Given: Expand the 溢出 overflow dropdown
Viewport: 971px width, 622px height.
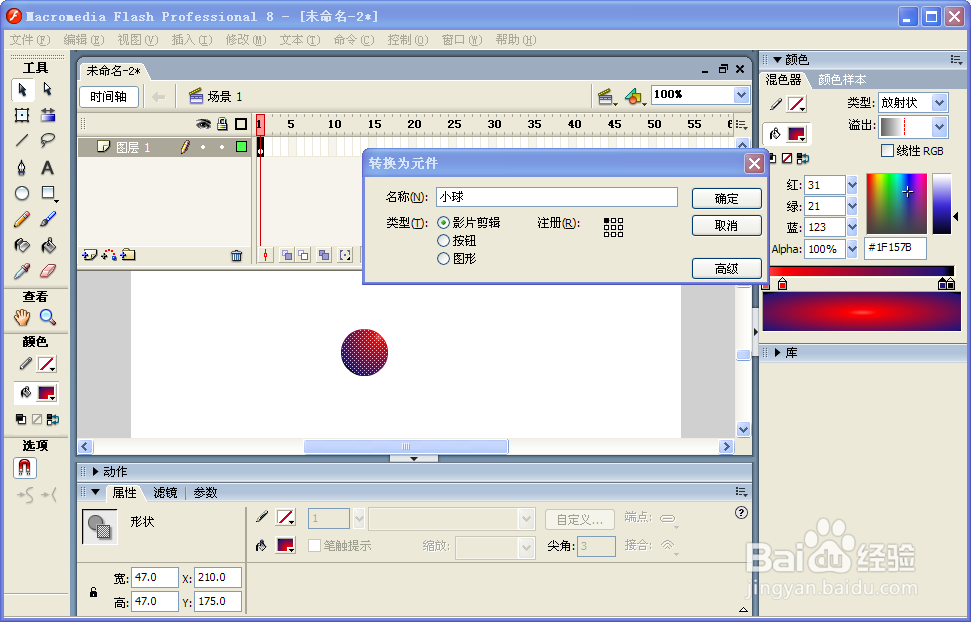Looking at the screenshot, I should [938, 125].
